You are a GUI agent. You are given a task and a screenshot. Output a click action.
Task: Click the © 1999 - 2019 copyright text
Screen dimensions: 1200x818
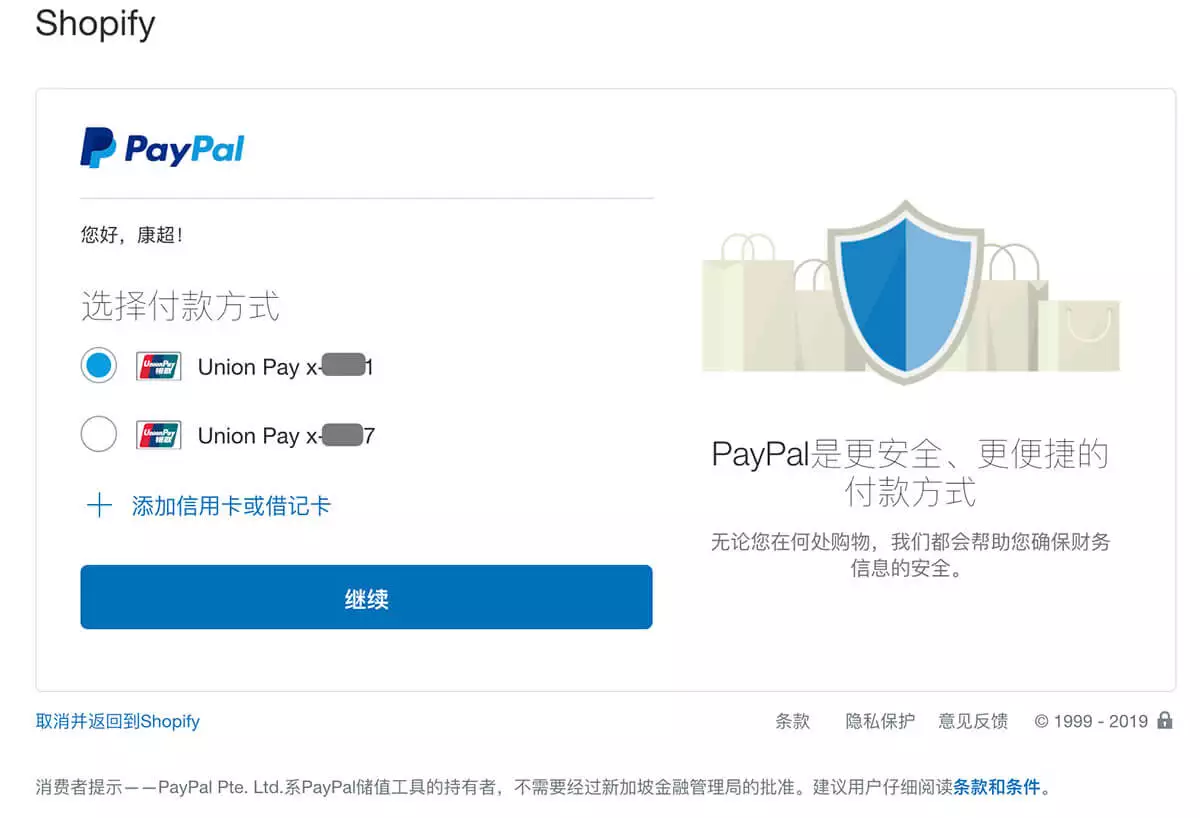[x=1091, y=721]
